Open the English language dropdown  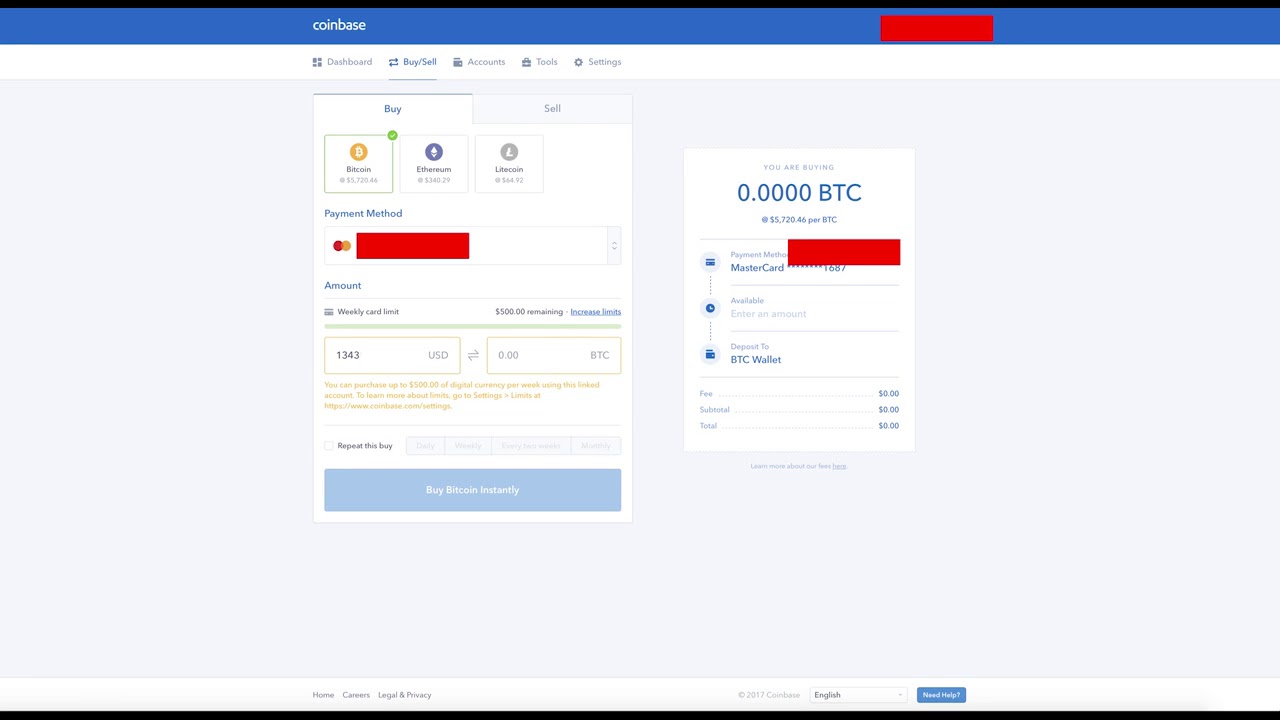[x=858, y=695]
